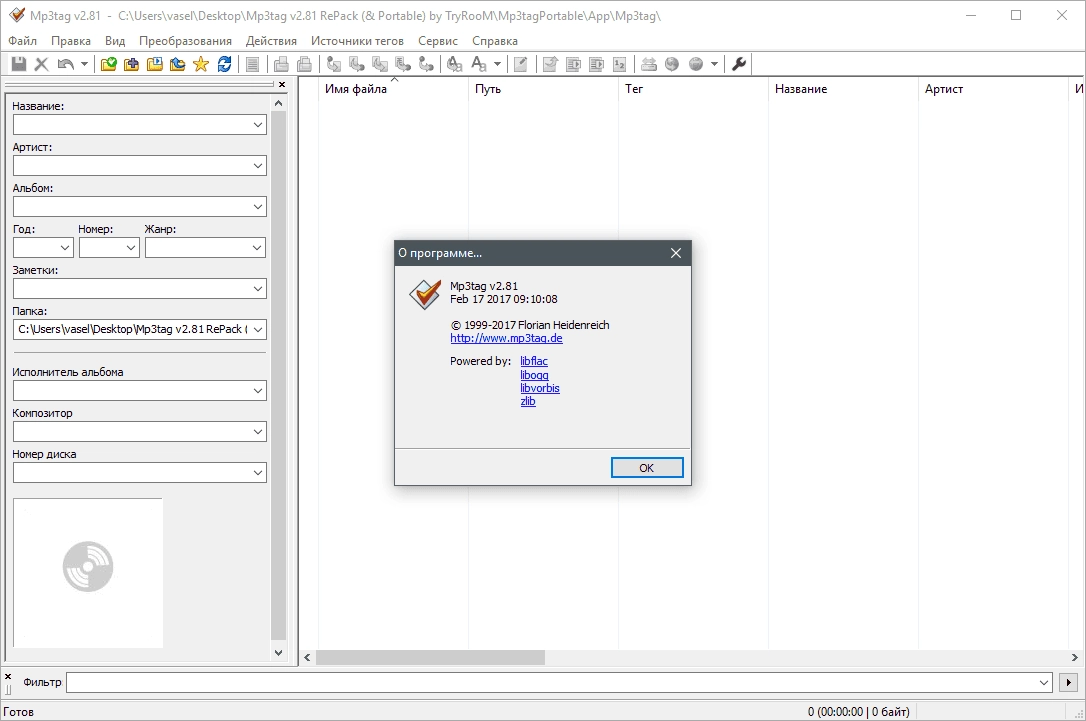1086x721 pixels.
Task: Expand the Альбом field dropdown
Action: click(x=258, y=206)
